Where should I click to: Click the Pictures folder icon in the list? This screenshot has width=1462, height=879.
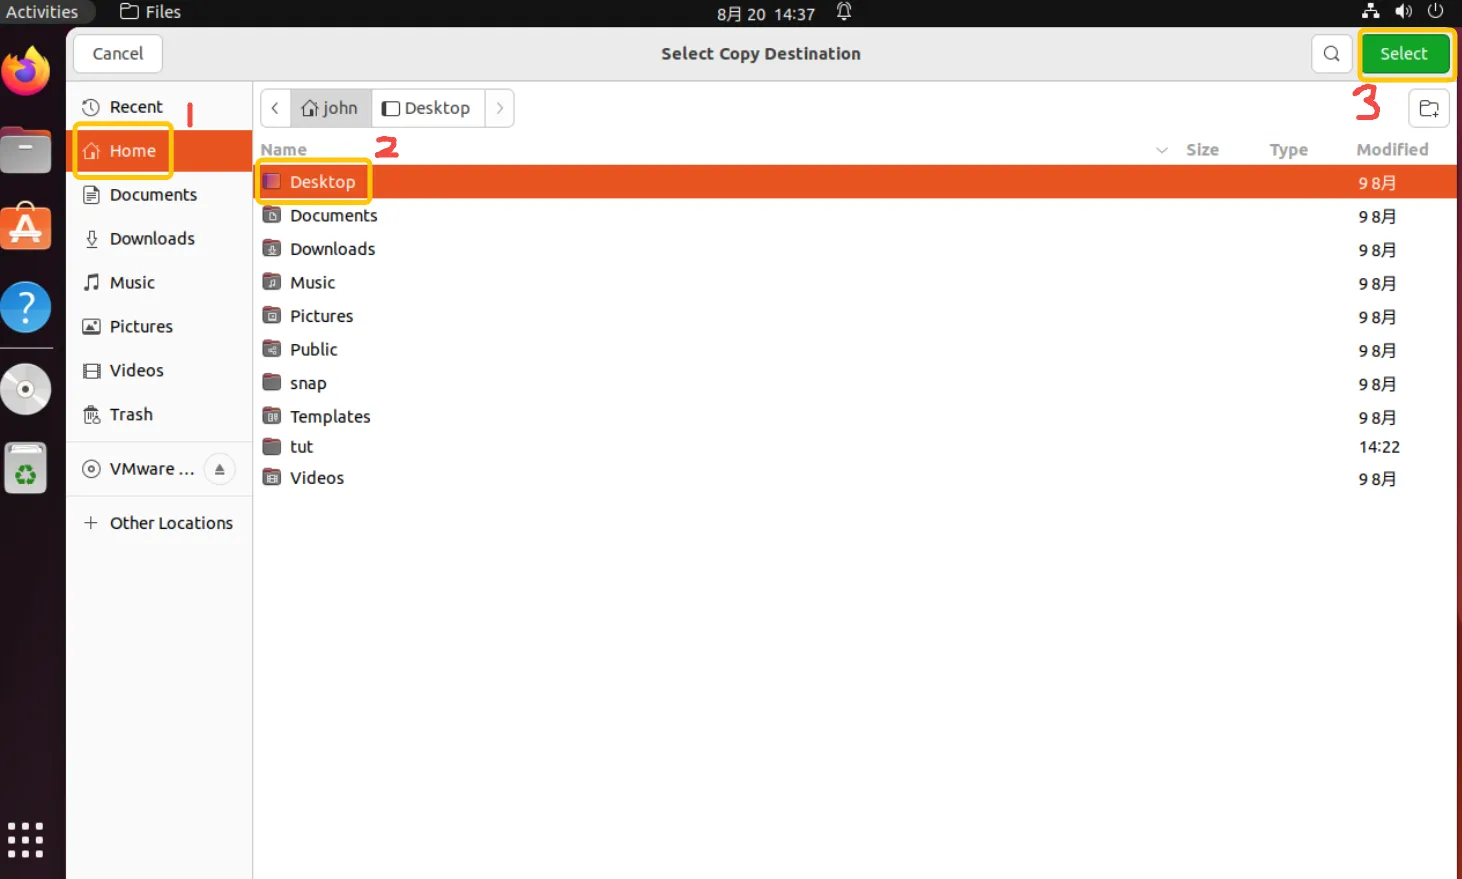point(272,315)
